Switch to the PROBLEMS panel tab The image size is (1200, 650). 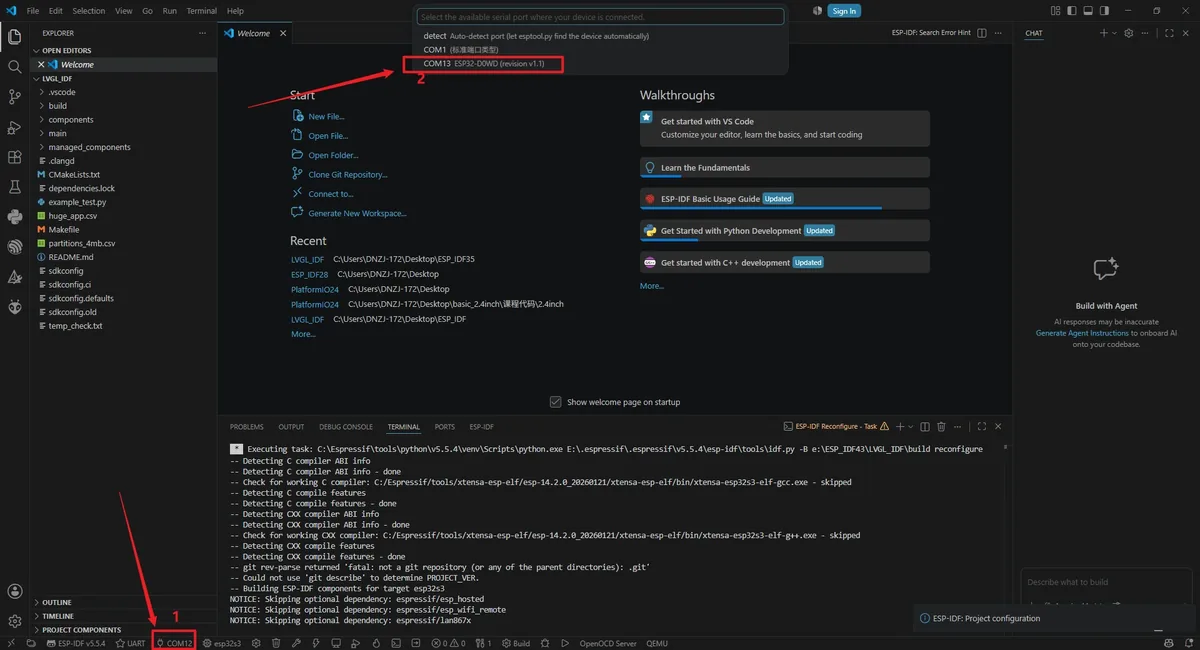coord(246,427)
